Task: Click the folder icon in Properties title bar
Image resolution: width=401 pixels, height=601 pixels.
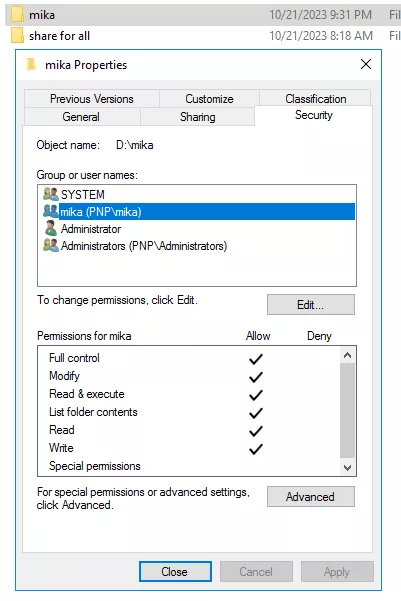Action: (31, 64)
